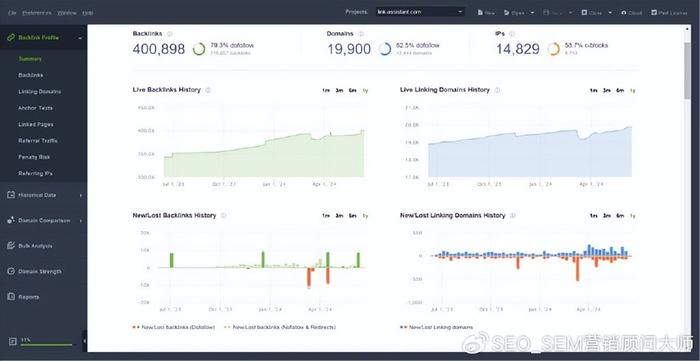Click the 19,900 domains count

tap(349, 49)
